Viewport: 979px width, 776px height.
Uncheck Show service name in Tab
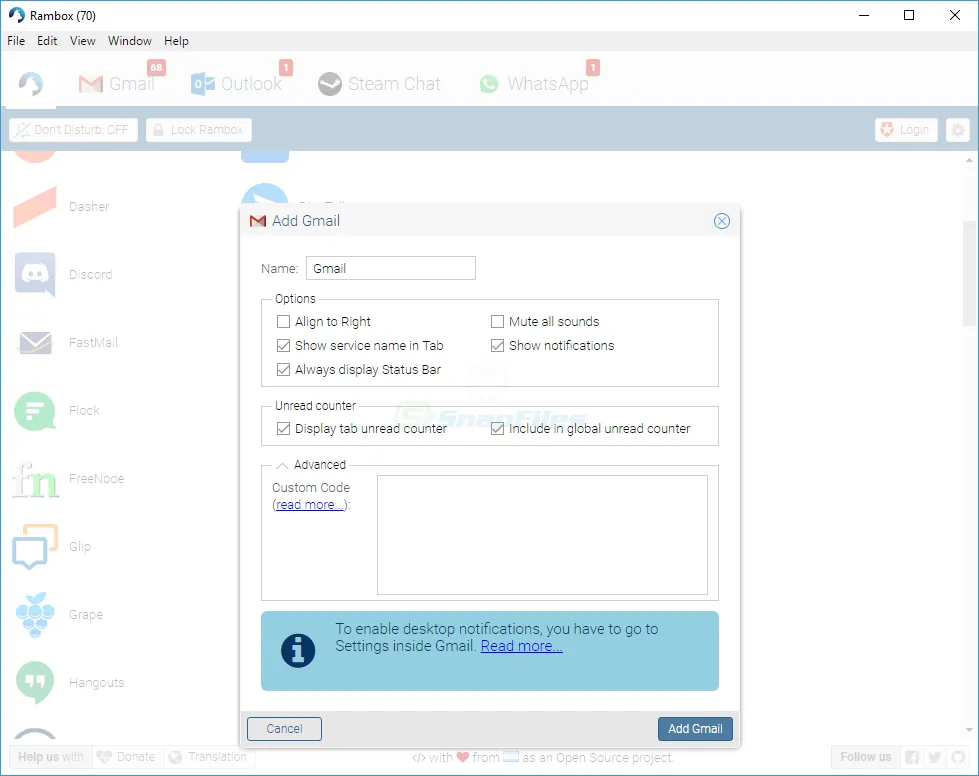click(x=283, y=345)
